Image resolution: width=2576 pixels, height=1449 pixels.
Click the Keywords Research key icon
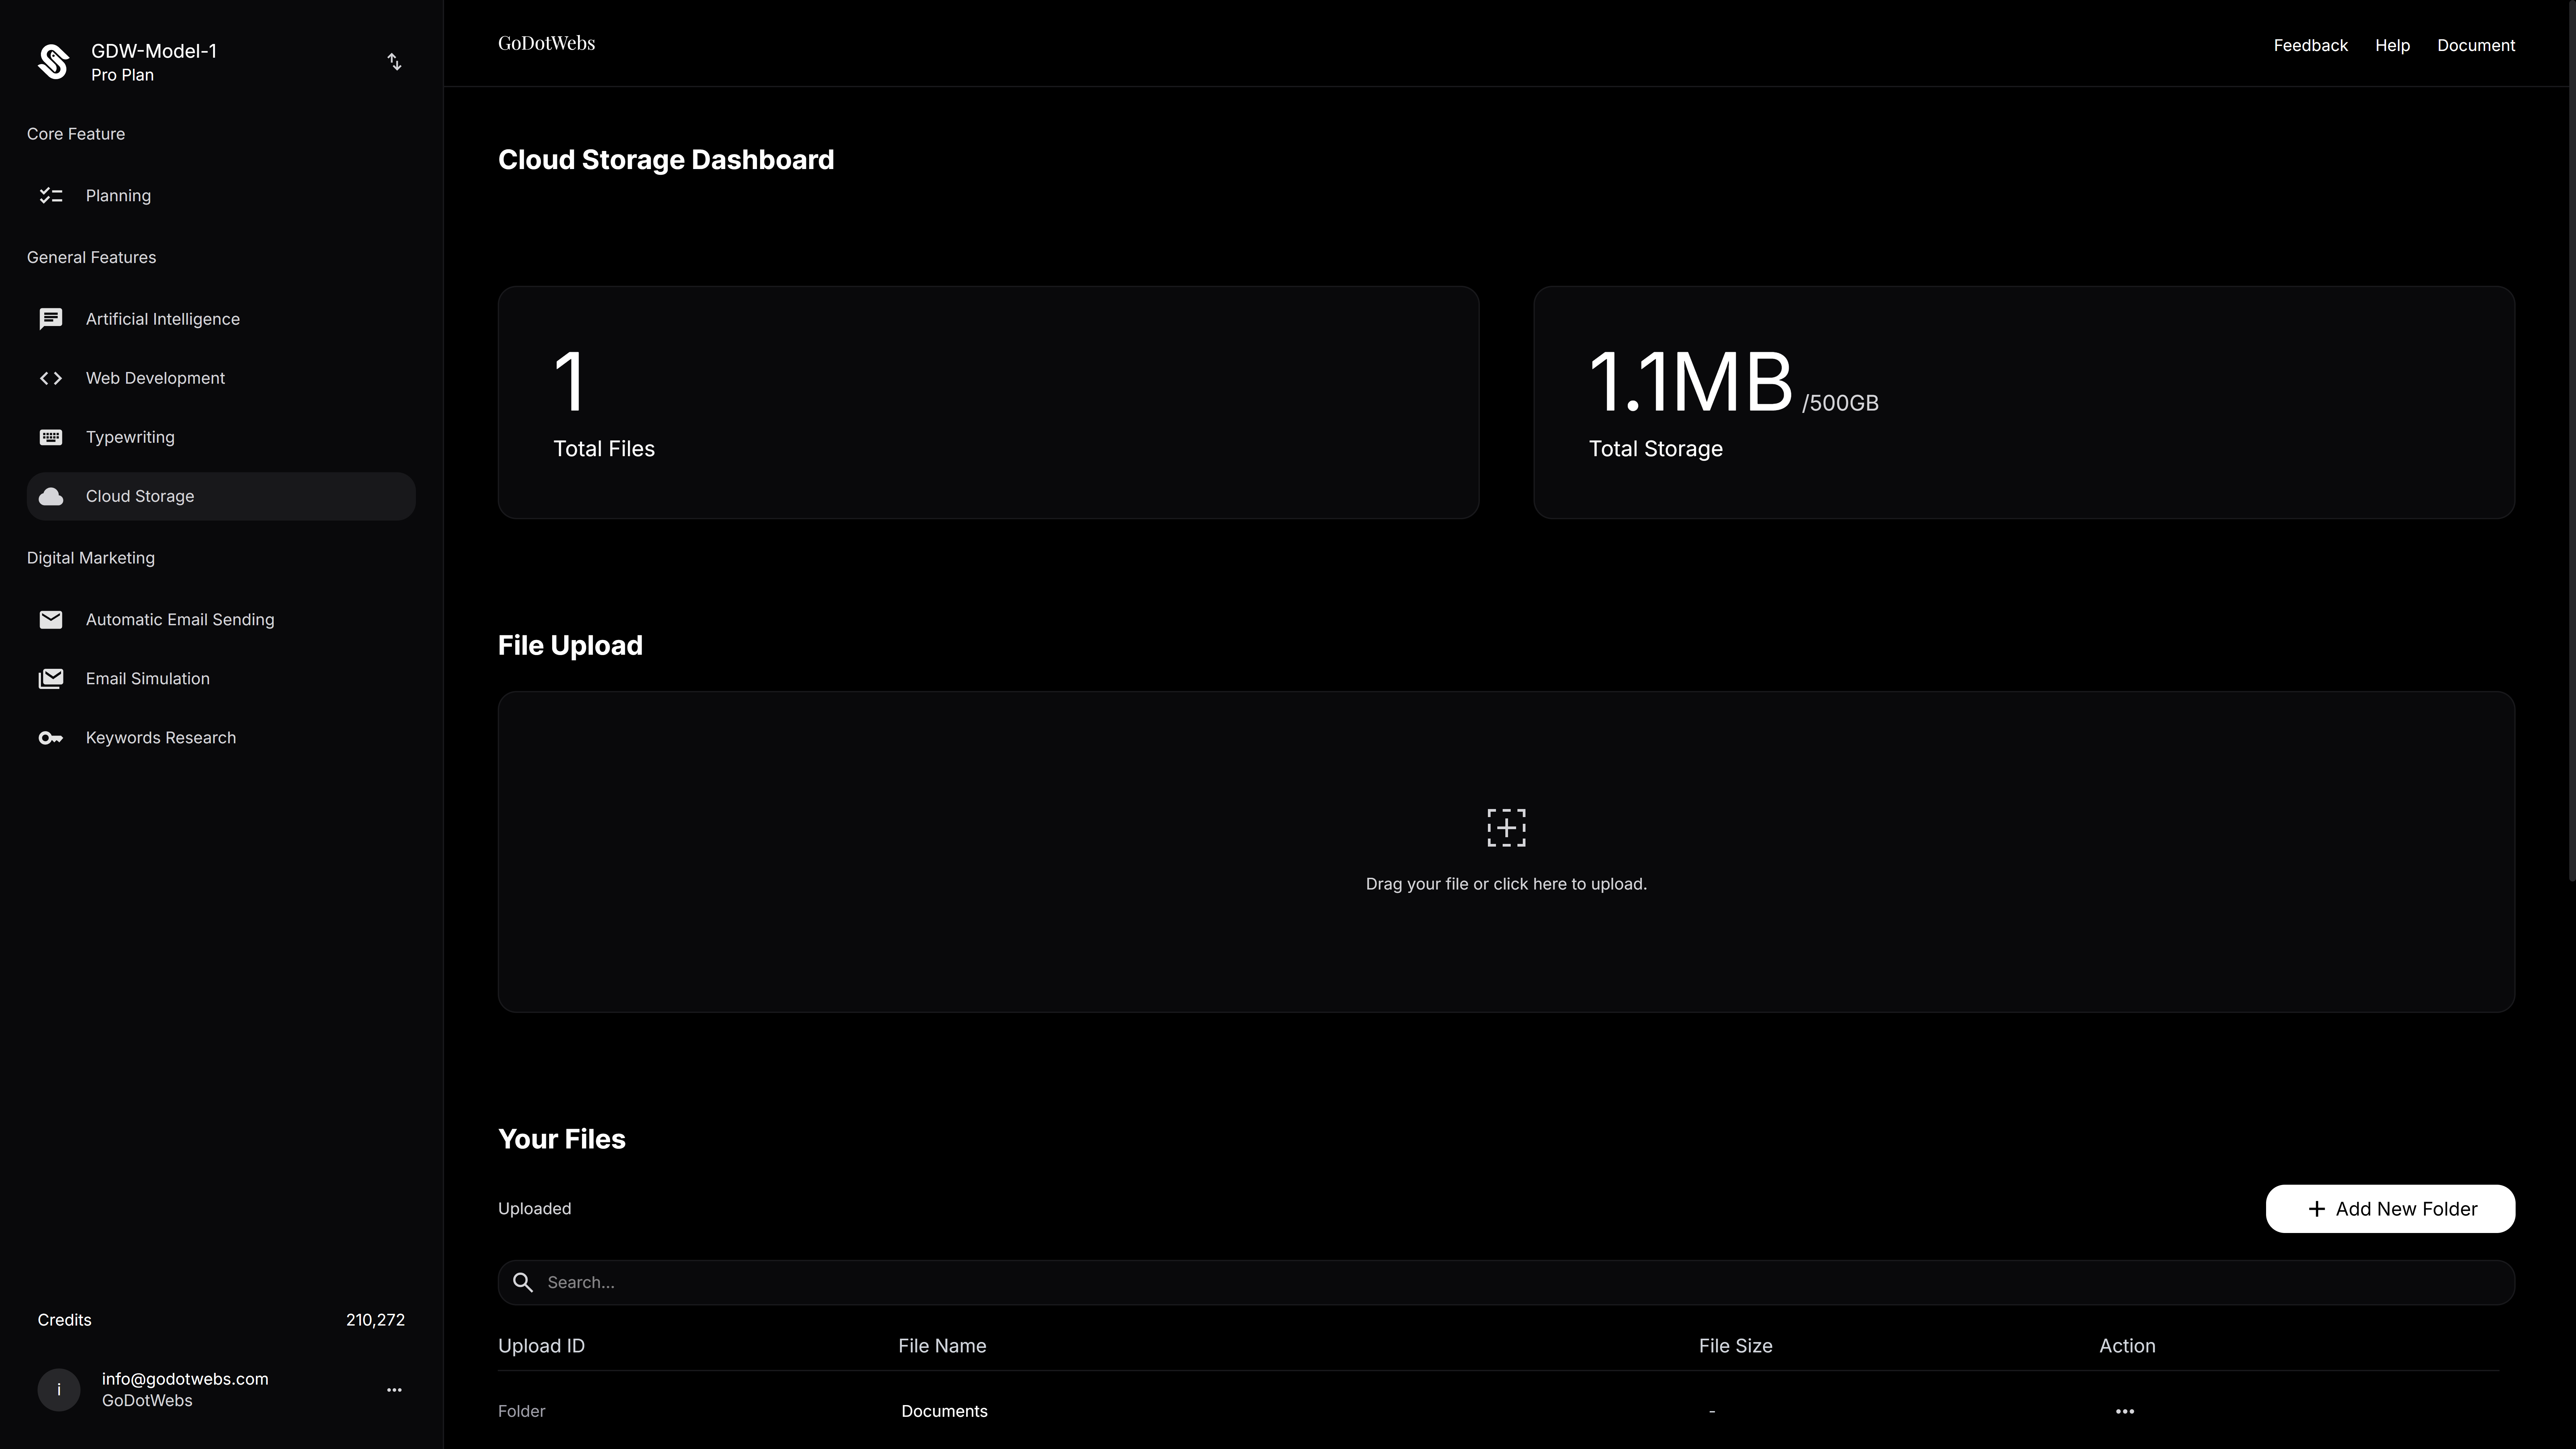tap(51, 738)
